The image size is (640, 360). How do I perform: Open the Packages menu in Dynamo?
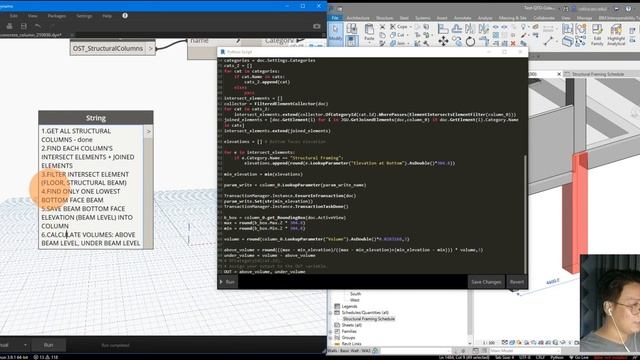[57, 16]
